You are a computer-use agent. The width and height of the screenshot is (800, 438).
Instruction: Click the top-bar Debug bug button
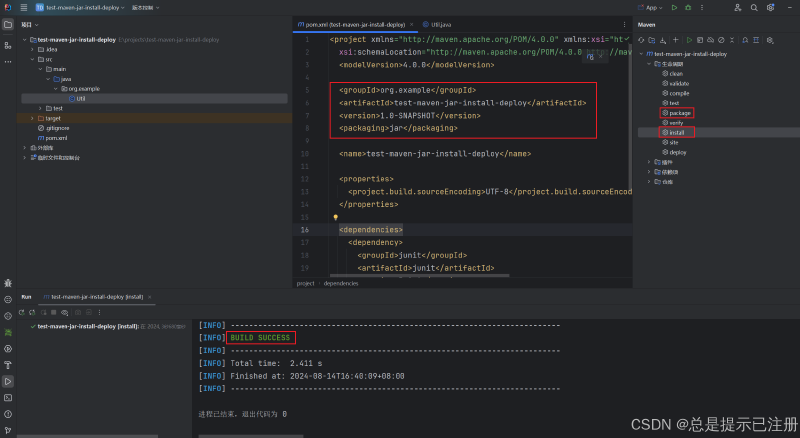click(x=688, y=8)
